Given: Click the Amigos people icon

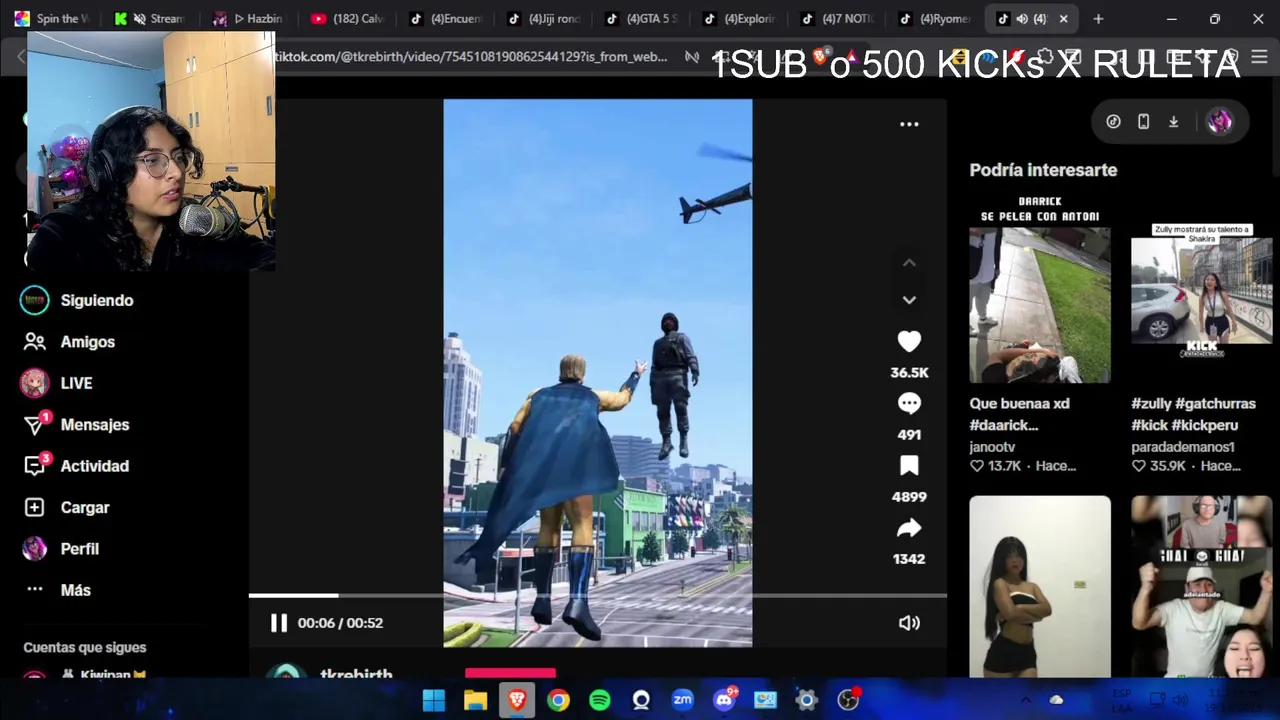Looking at the screenshot, I should point(34,342).
